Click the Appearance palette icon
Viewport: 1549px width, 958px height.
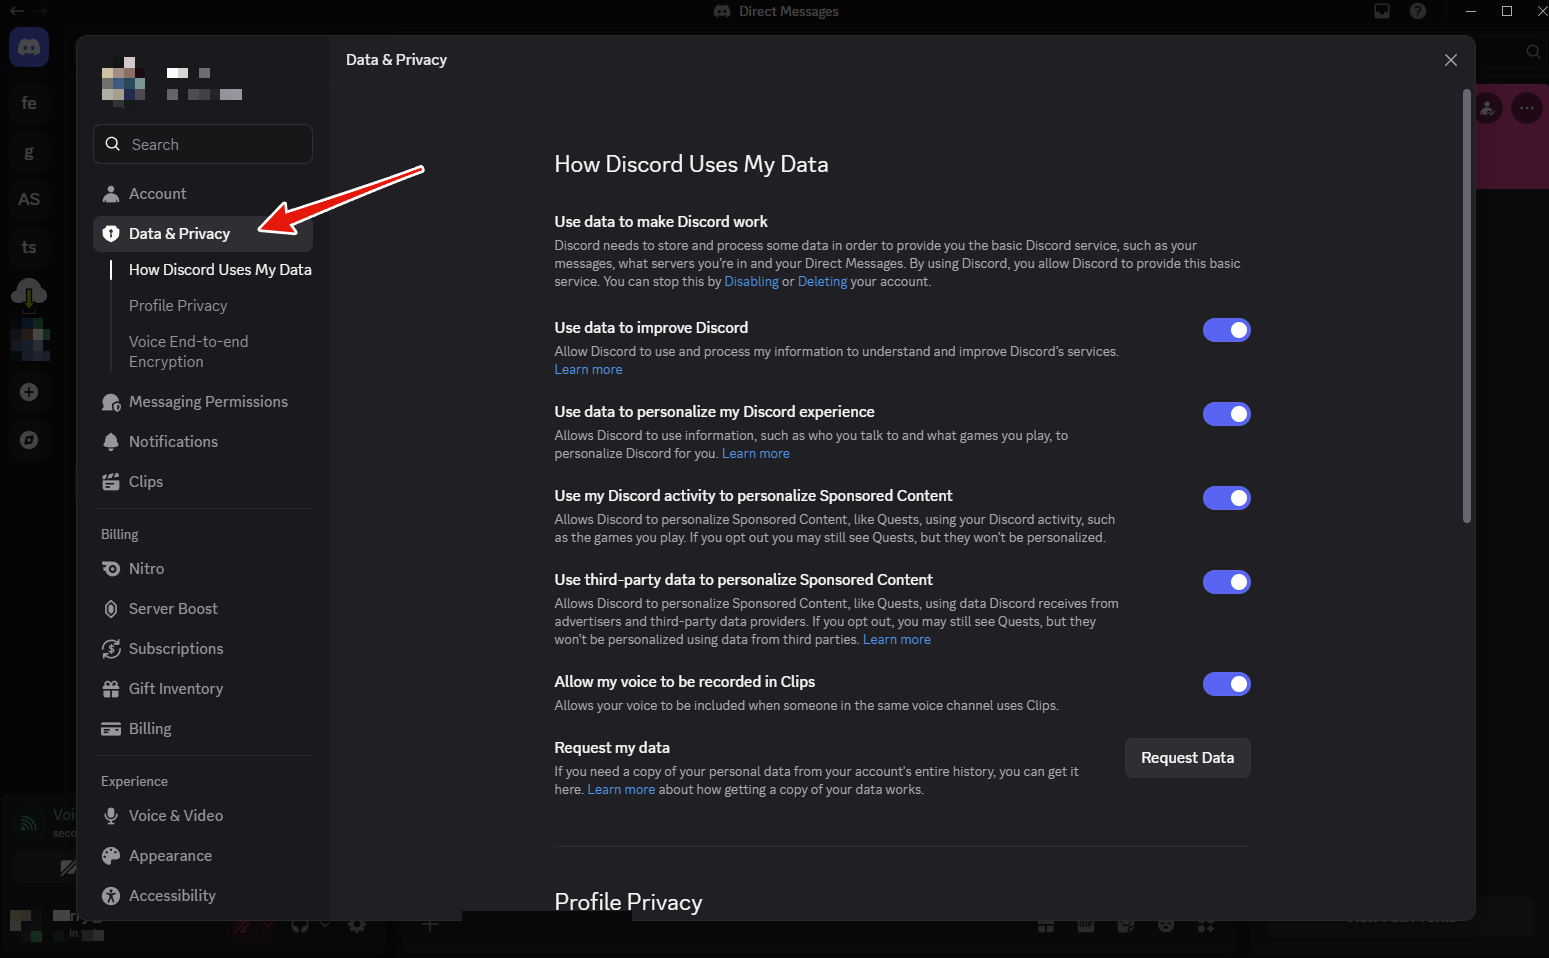tap(111, 856)
